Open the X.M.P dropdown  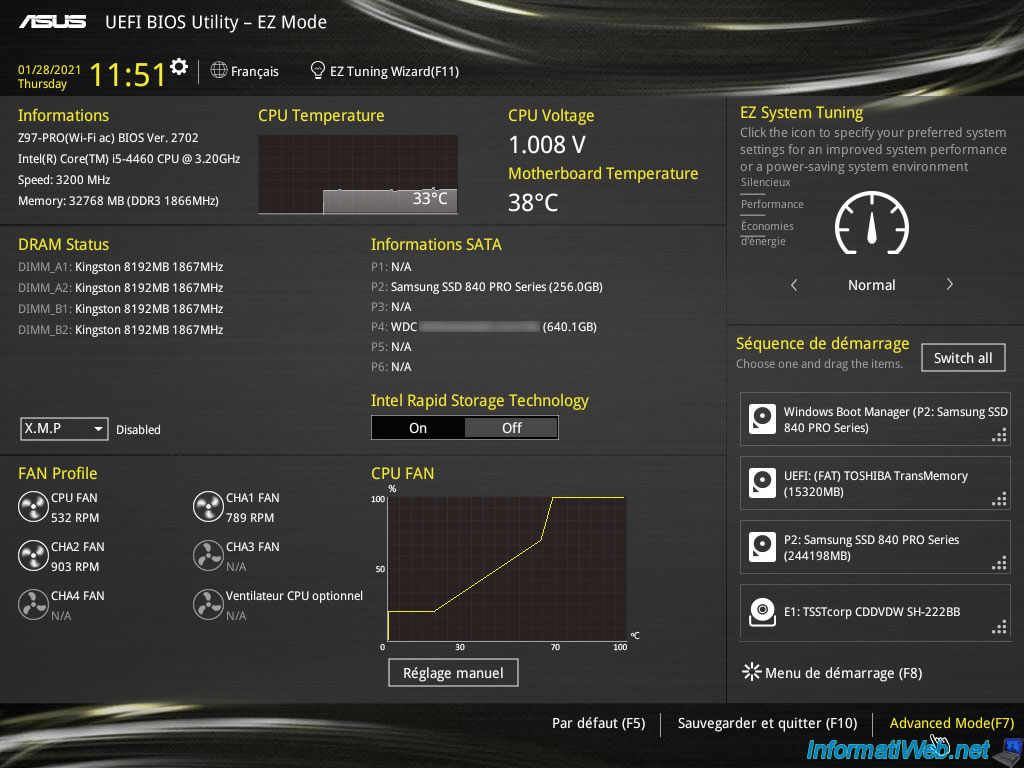(64, 429)
